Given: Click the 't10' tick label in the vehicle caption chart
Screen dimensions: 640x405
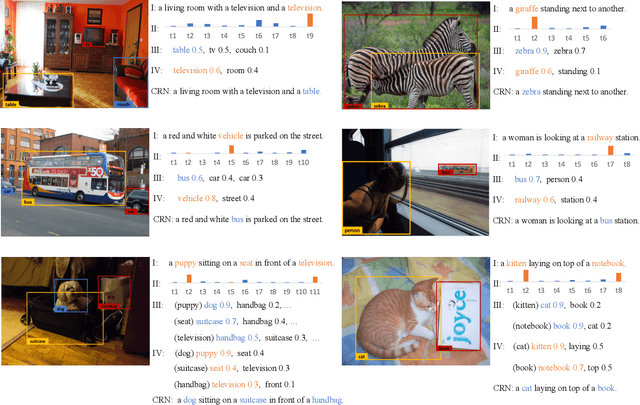Looking at the screenshot, I should click(x=303, y=162).
